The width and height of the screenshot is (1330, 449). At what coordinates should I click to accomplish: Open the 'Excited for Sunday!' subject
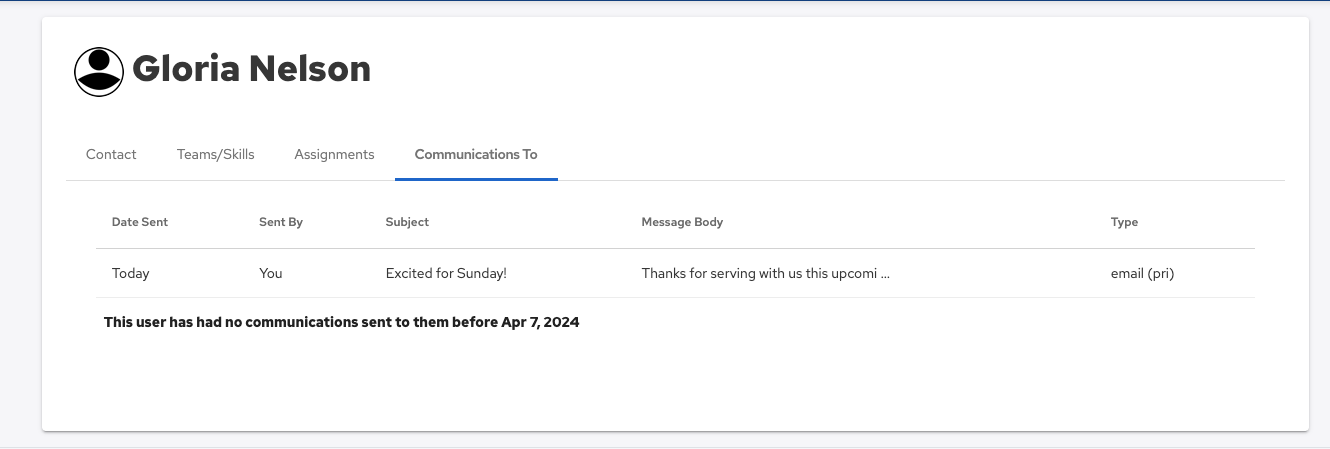(446, 273)
